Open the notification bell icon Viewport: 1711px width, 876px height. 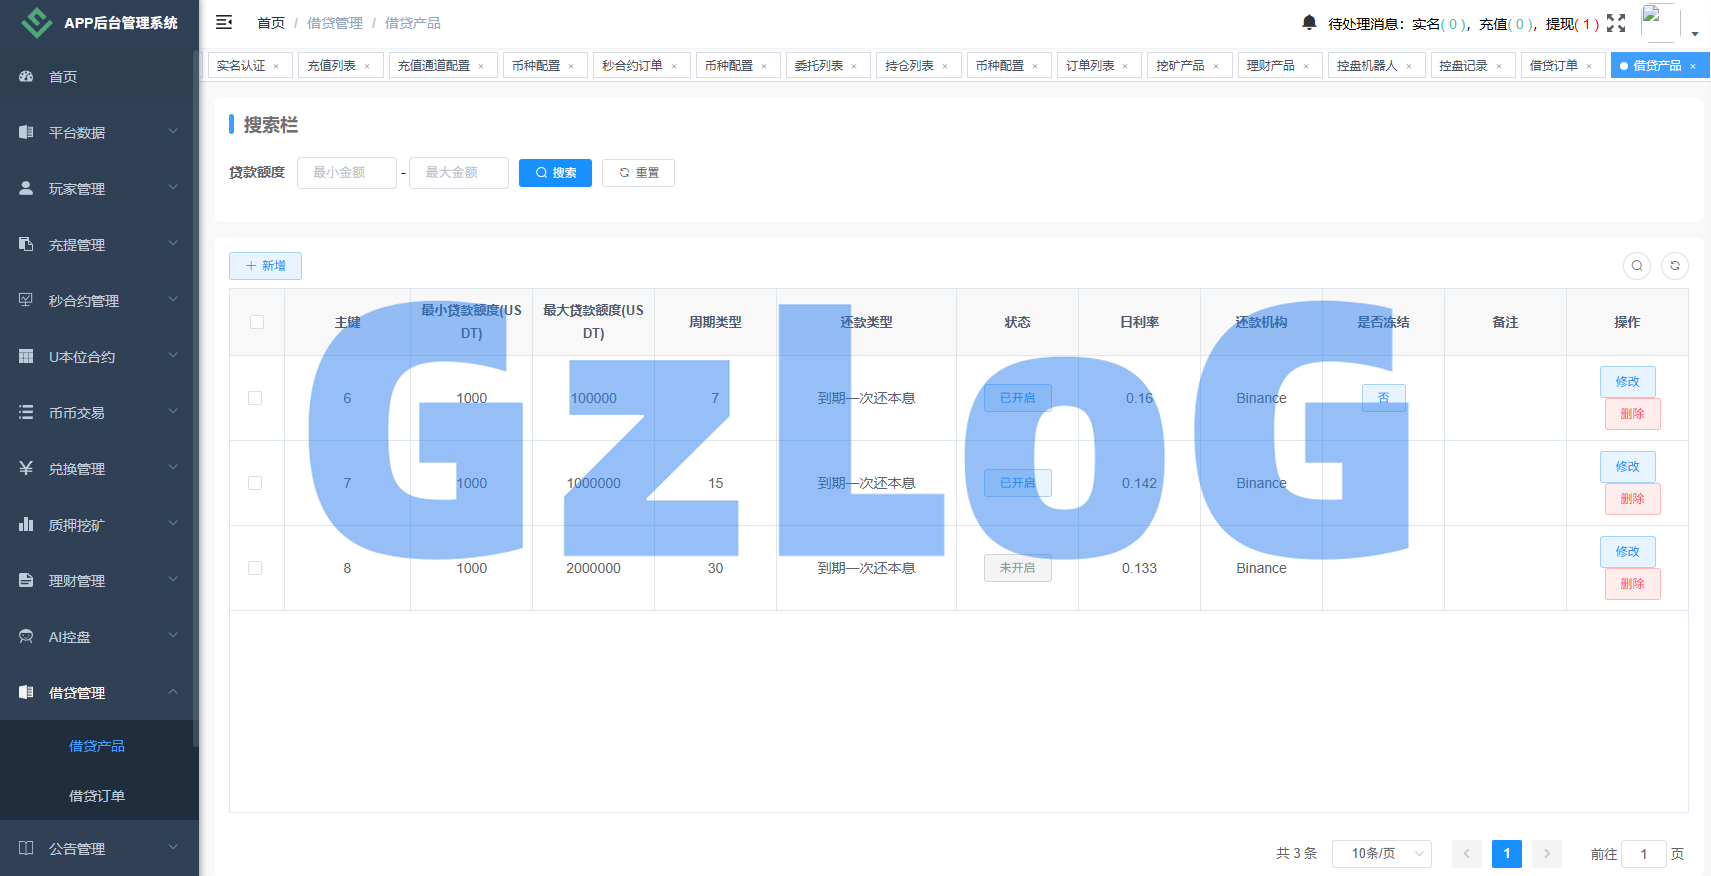pos(1309,22)
